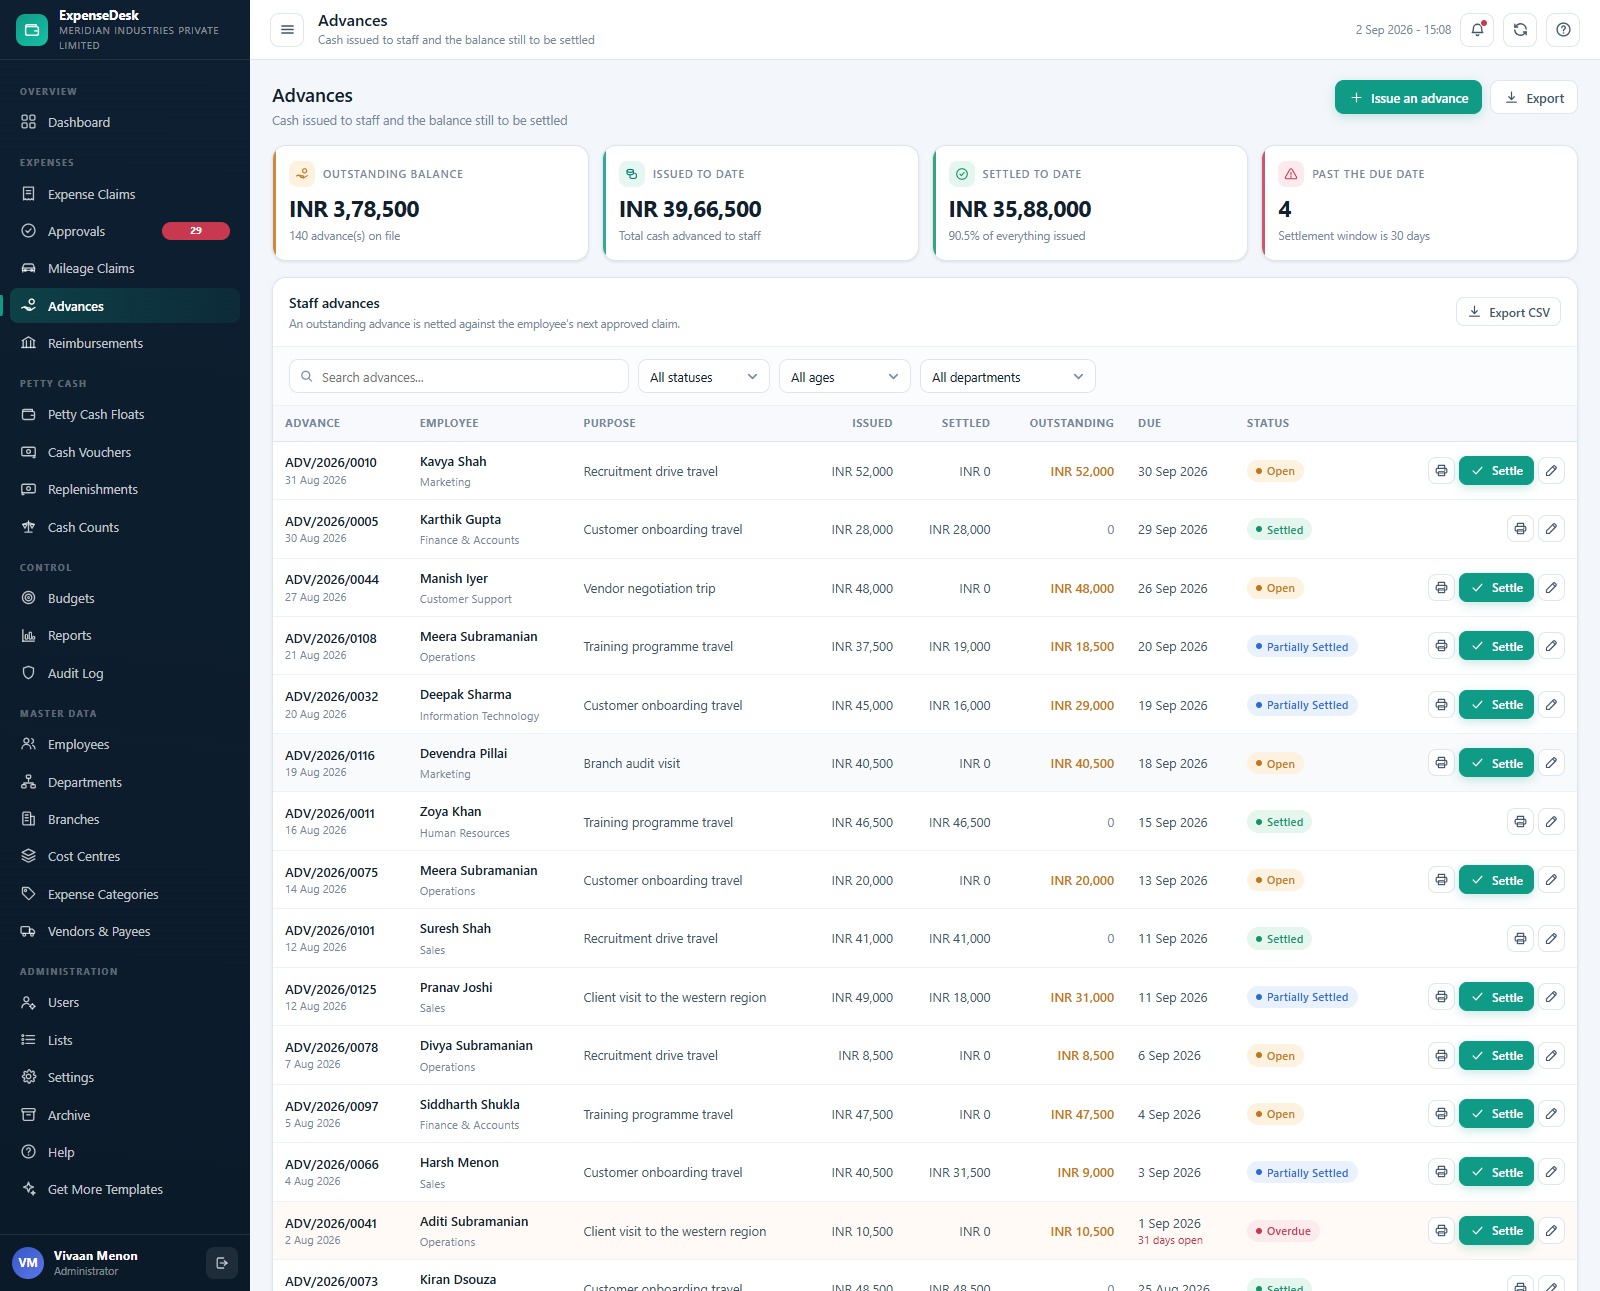Edit advance ADV/2026/0066 for Harsh Menon

point(1551,1172)
